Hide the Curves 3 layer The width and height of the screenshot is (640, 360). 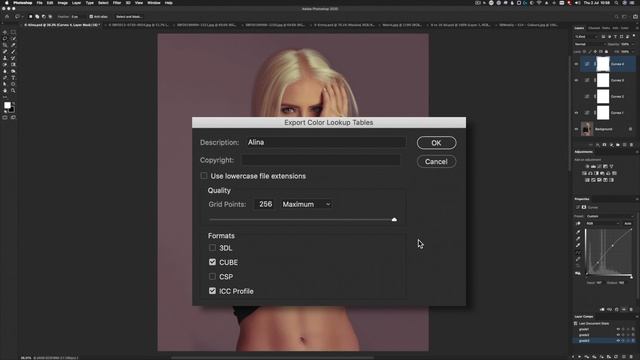point(576,80)
